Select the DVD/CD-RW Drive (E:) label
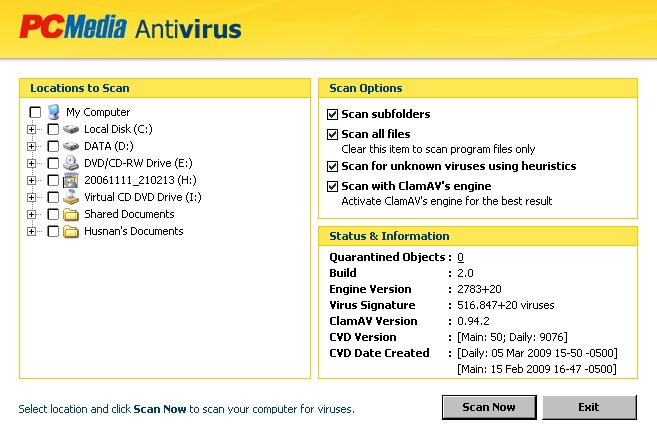The image size is (657, 441). pyautogui.click(x=138, y=163)
